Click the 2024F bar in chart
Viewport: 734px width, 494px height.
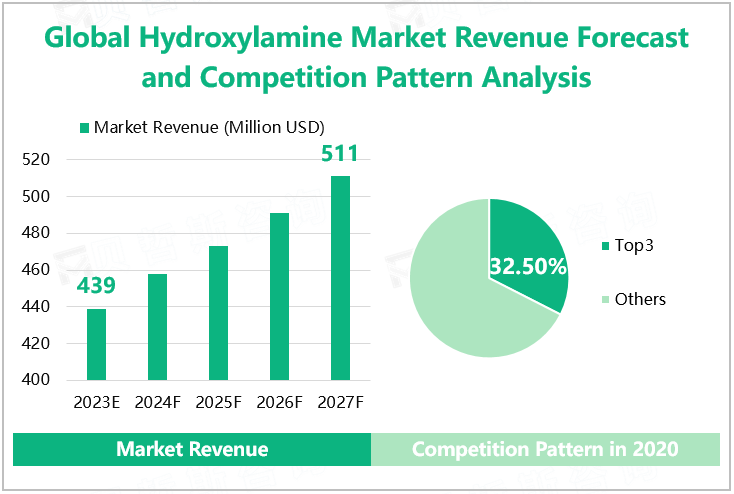pos(157,327)
